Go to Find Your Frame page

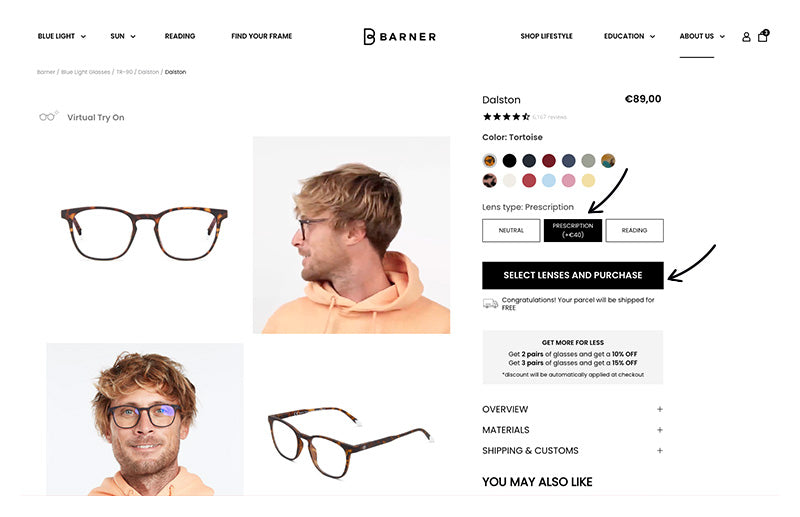262,36
